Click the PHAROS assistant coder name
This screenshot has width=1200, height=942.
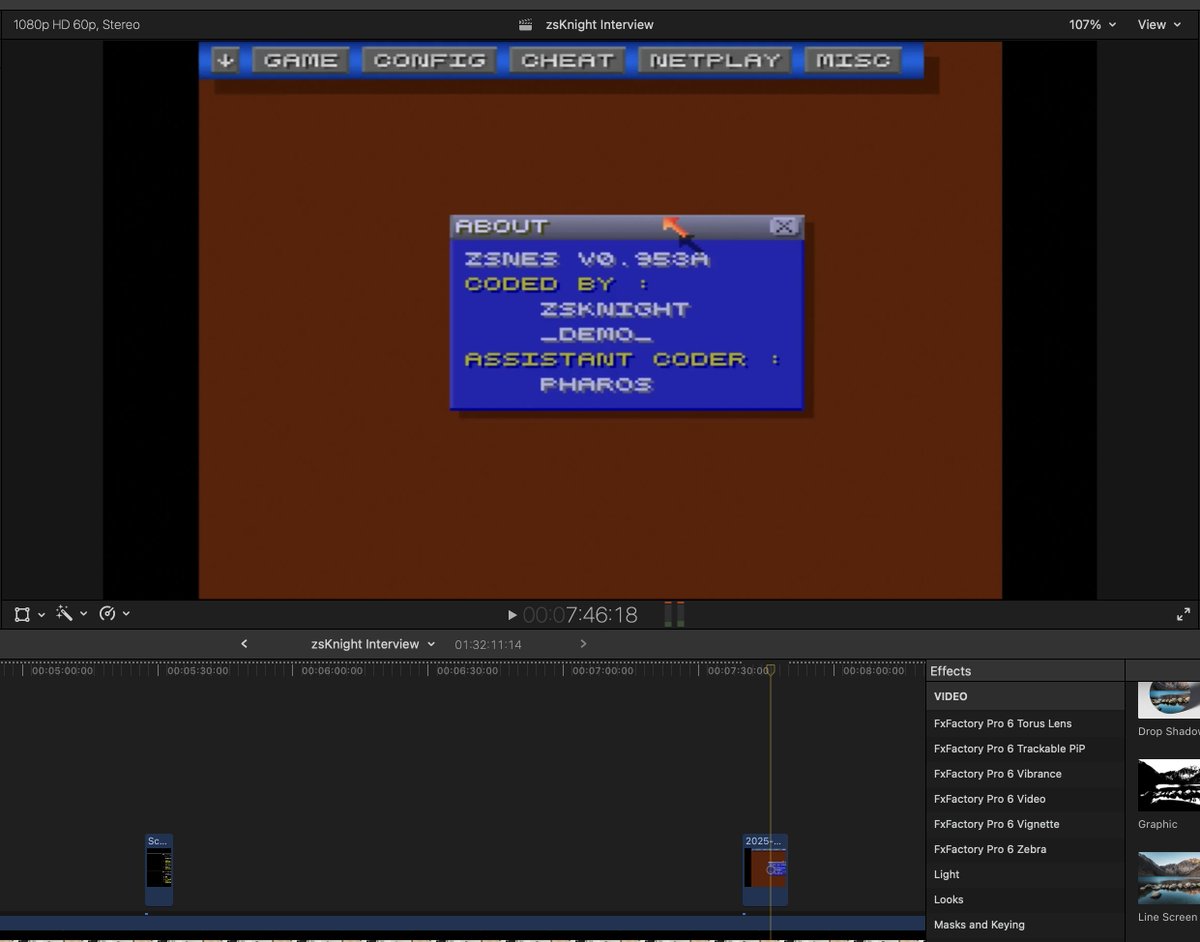click(597, 384)
